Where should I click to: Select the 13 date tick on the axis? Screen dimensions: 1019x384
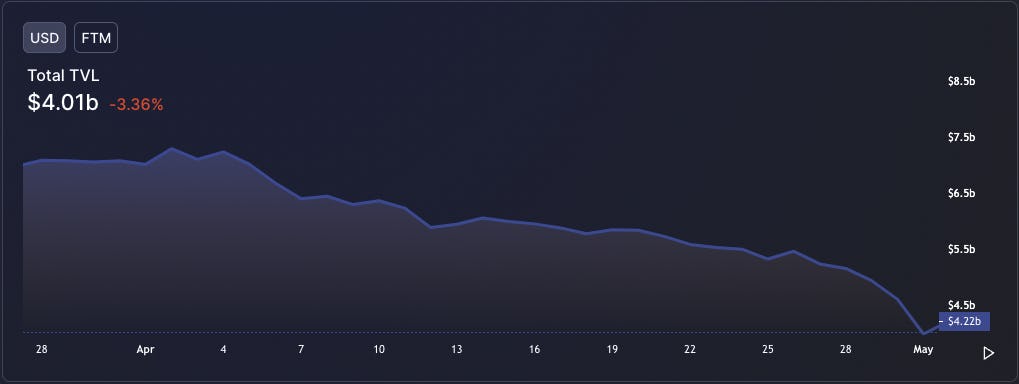click(457, 350)
